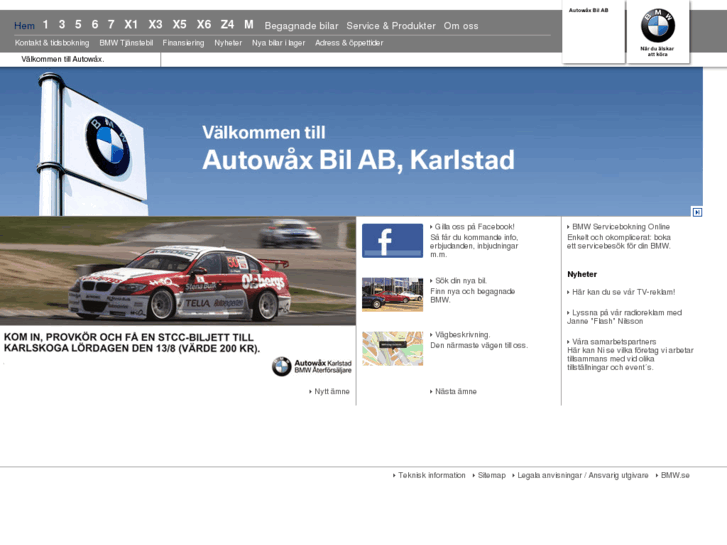The width and height of the screenshot is (727, 545).
Task: Open the Nyheter submenu link
Action: pos(228,43)
